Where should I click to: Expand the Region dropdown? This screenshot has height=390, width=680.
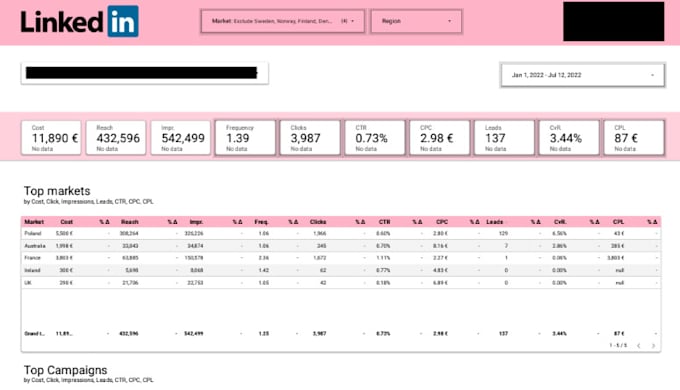pos(416,21)
